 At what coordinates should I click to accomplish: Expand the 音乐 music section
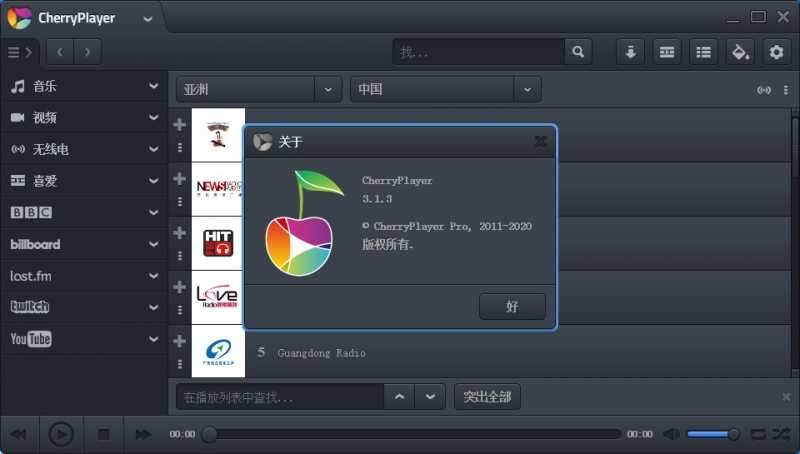[153, 86]
